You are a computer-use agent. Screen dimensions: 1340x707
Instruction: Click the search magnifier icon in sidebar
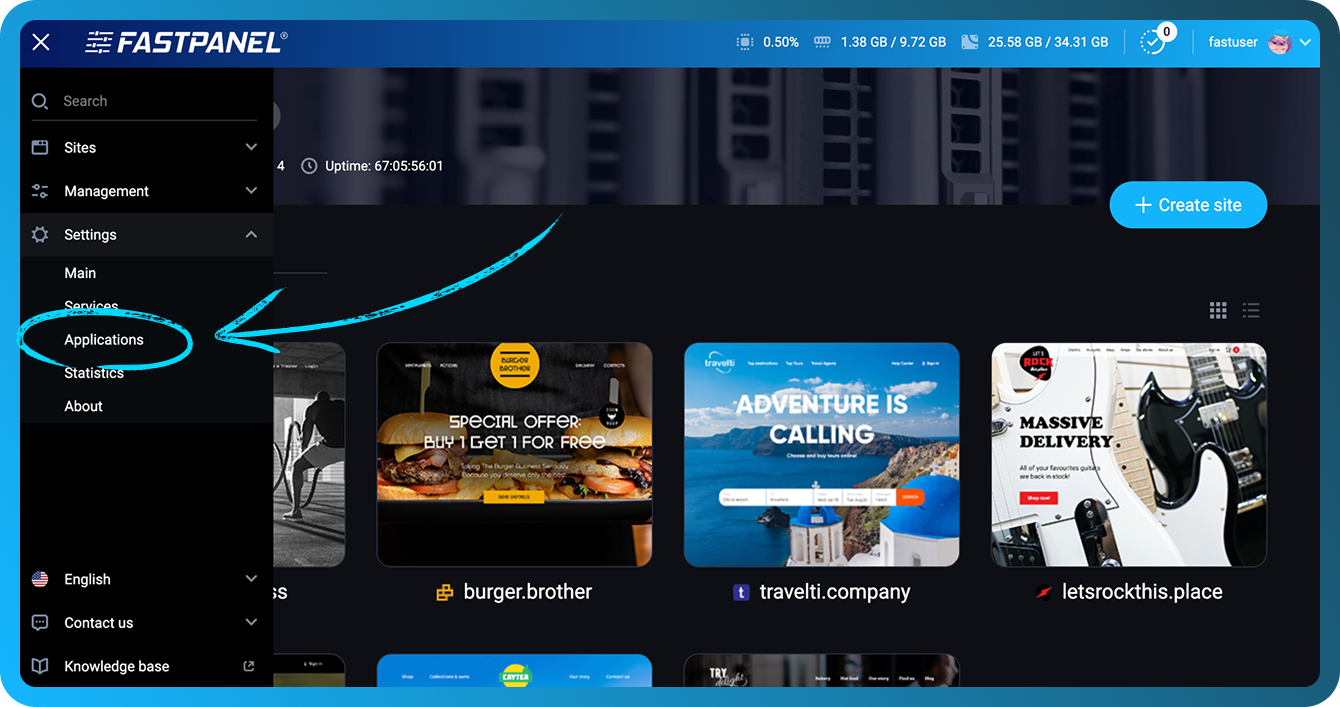[39, 101]
